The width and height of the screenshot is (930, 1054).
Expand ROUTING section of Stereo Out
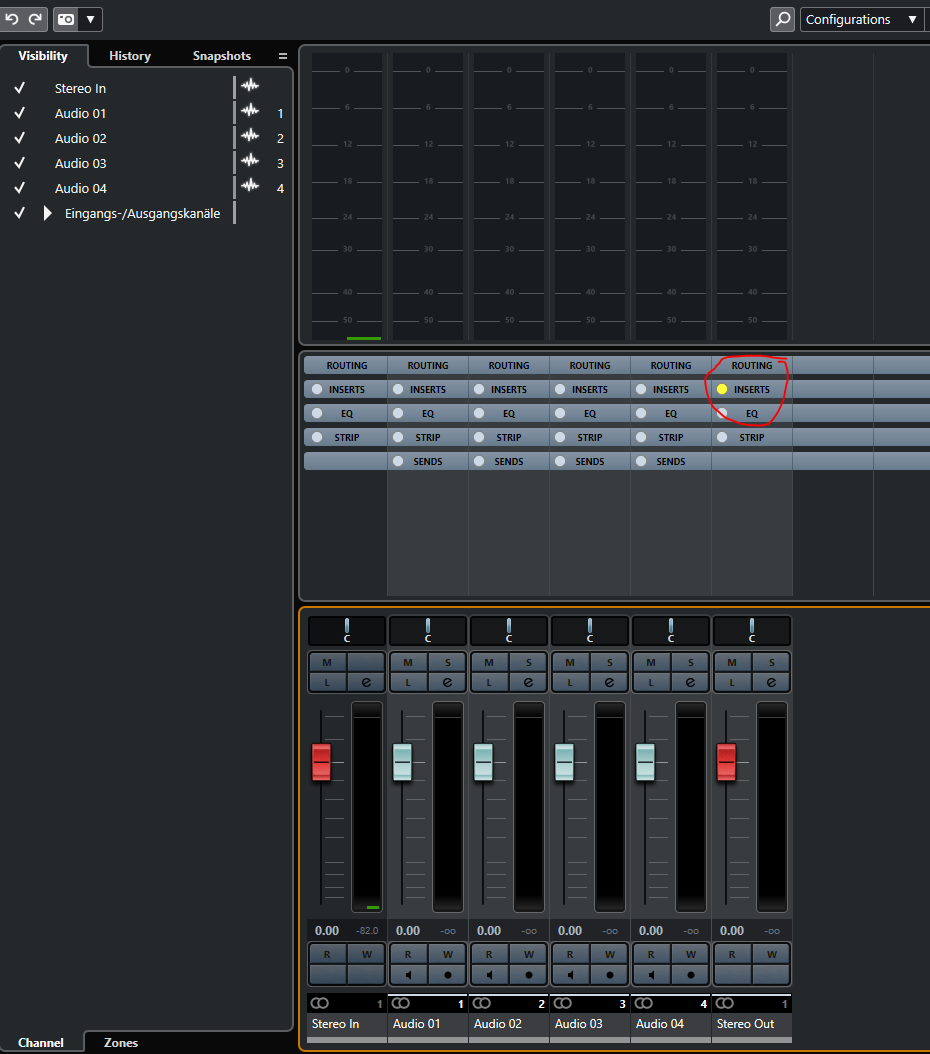[752, 365]
